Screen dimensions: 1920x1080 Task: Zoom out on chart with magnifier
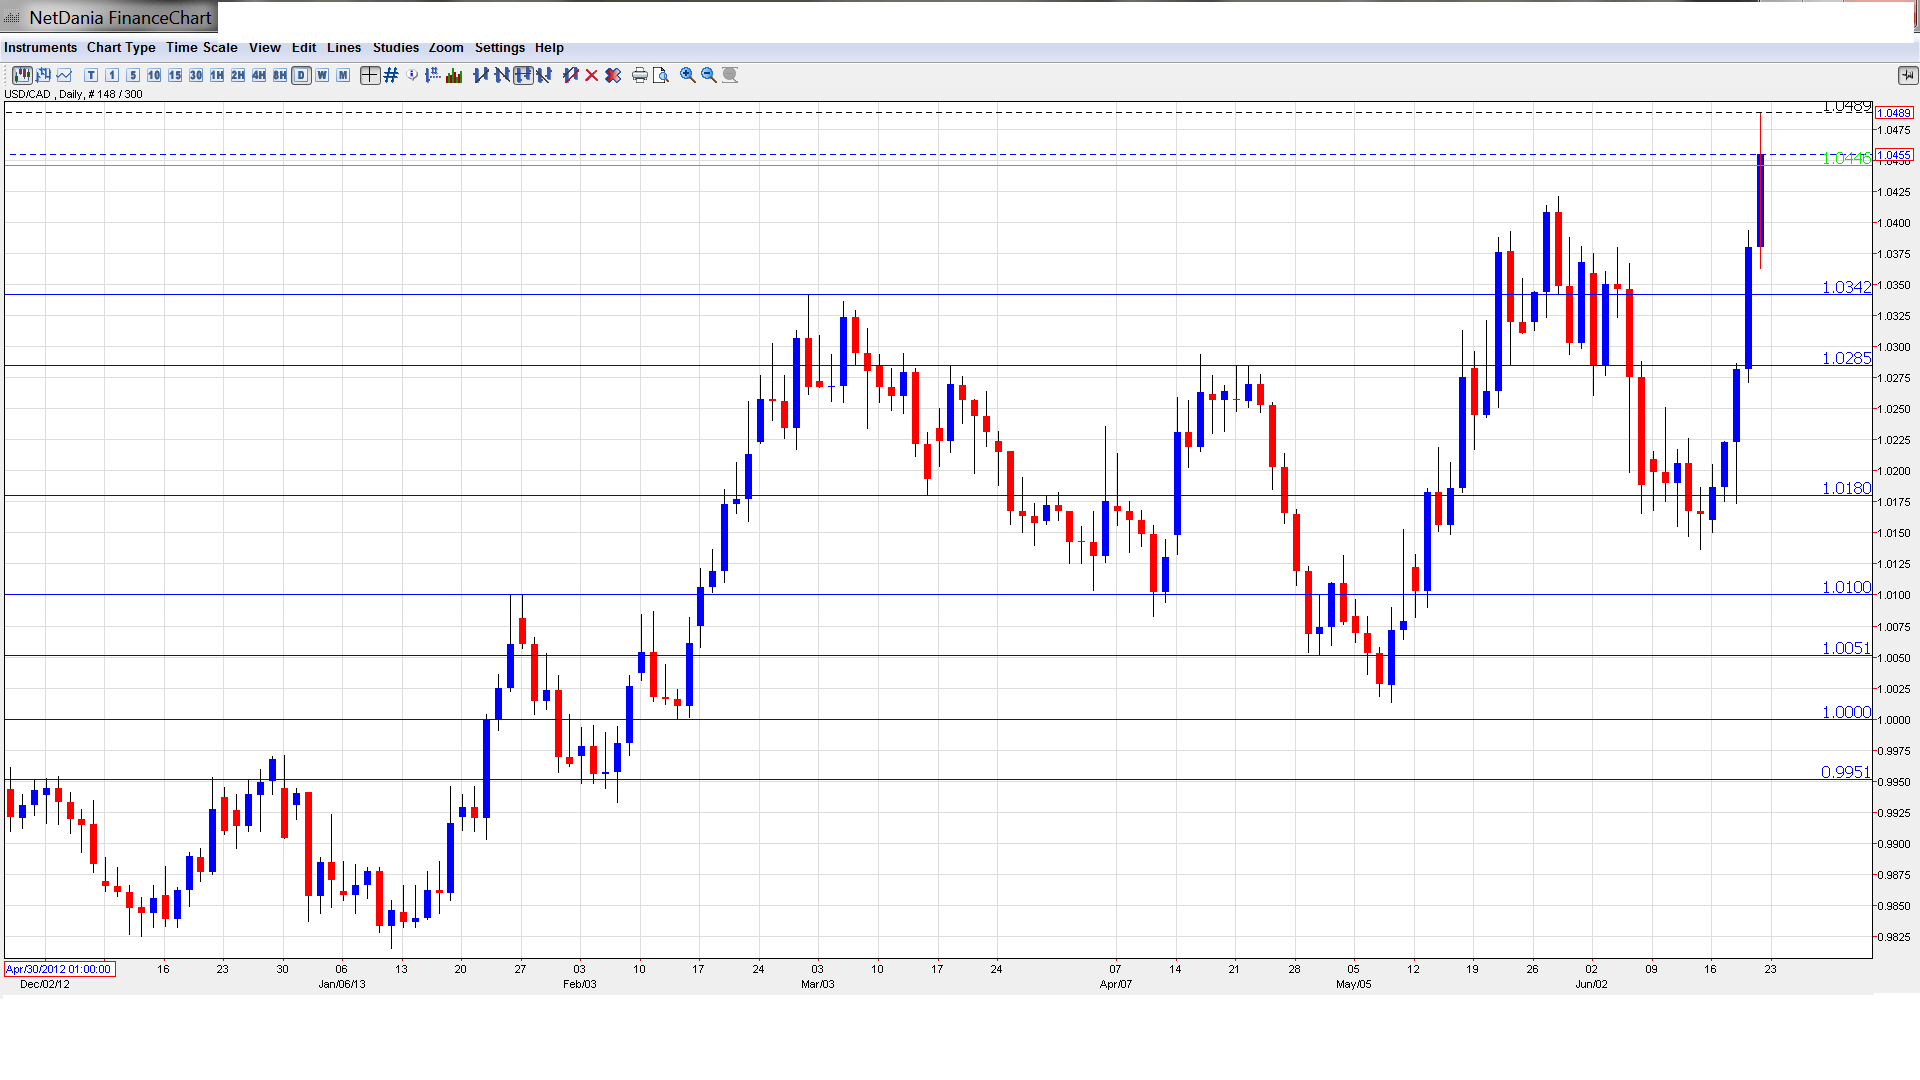click(709, 75)
